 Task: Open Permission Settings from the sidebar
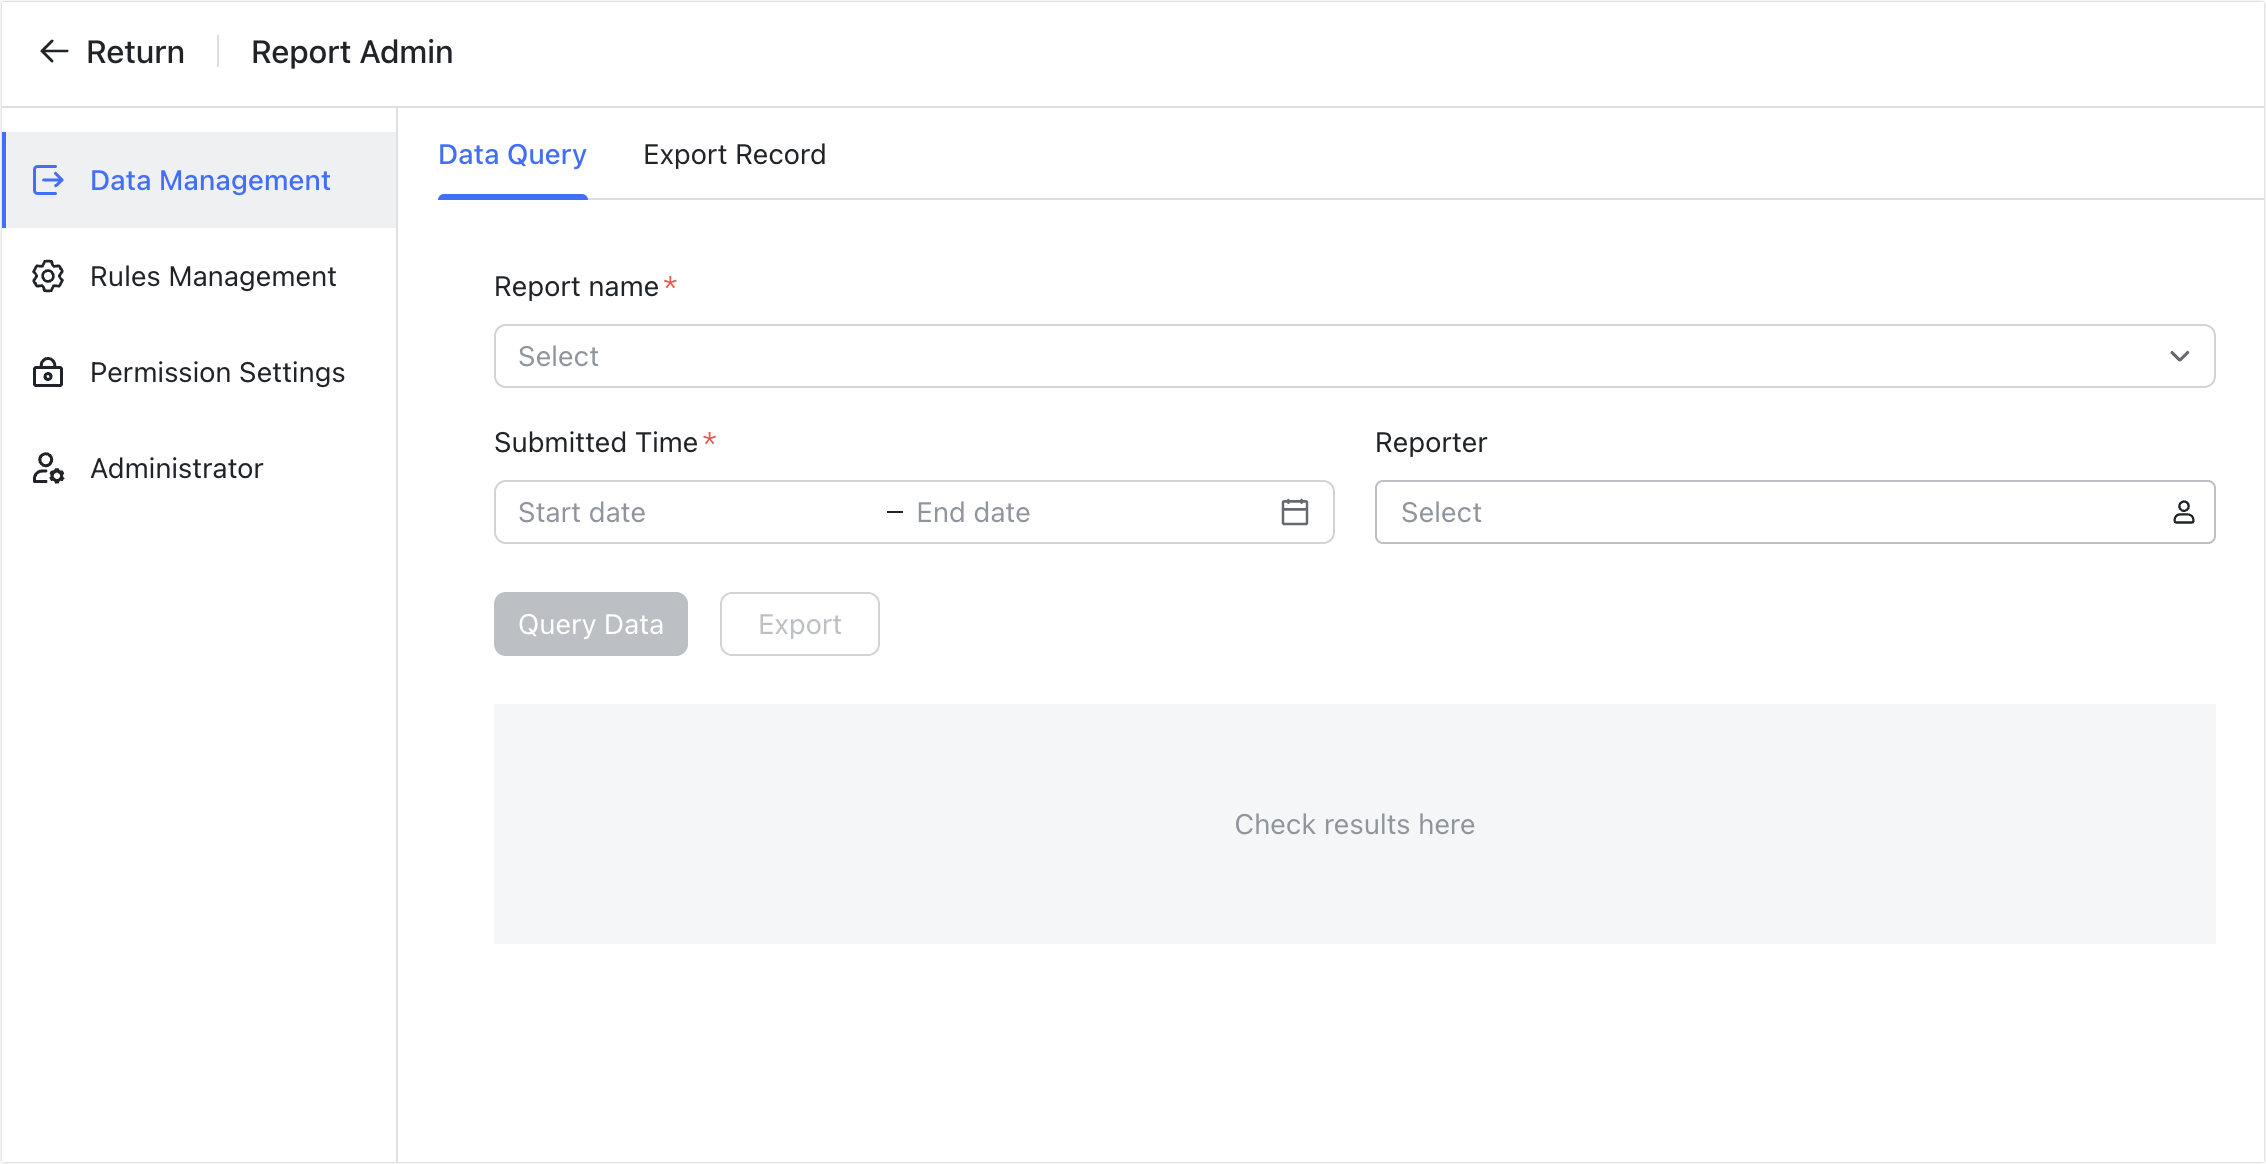tap(217, 372)
